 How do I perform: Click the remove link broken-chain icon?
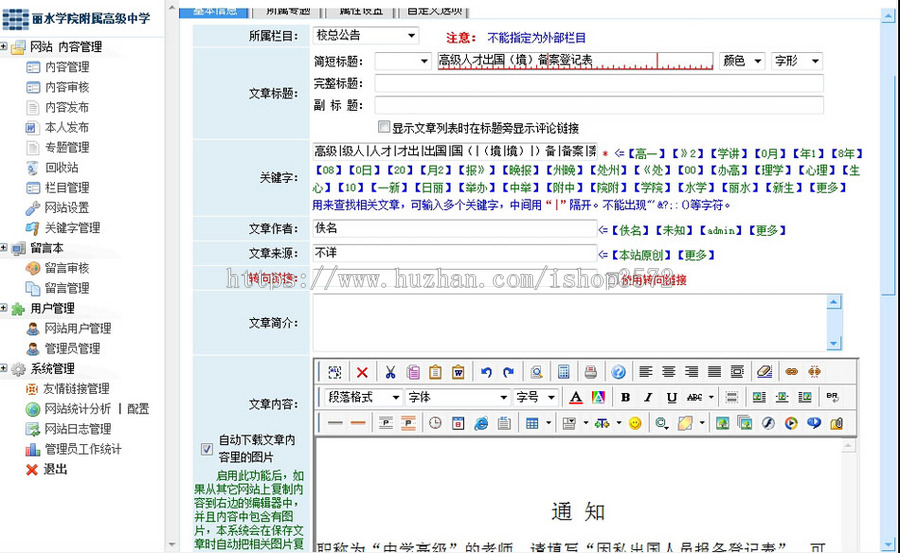(x=814, y=372)
